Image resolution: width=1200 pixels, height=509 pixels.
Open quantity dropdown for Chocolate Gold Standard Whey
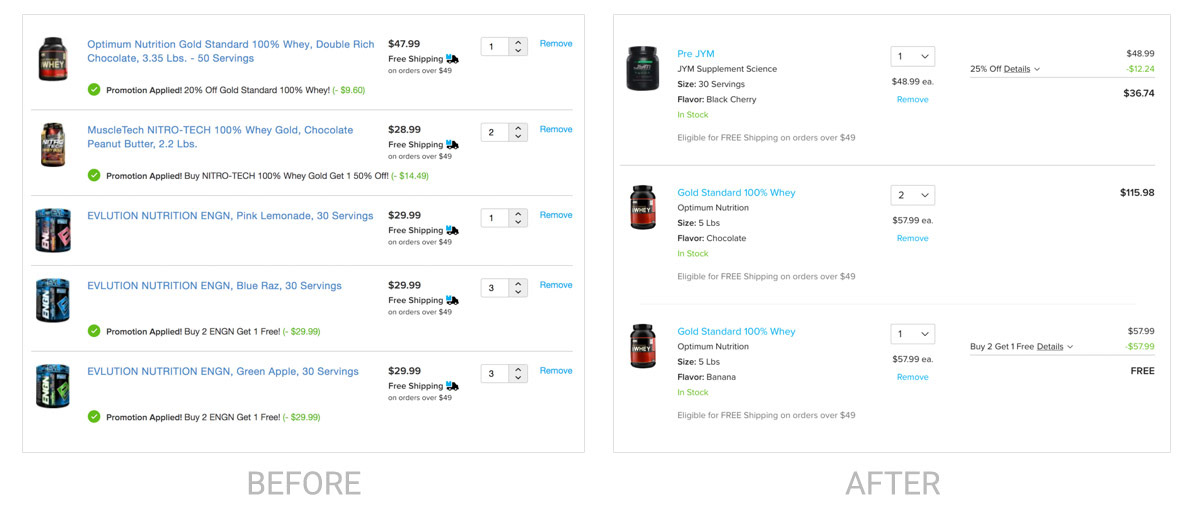coord(913,196)
